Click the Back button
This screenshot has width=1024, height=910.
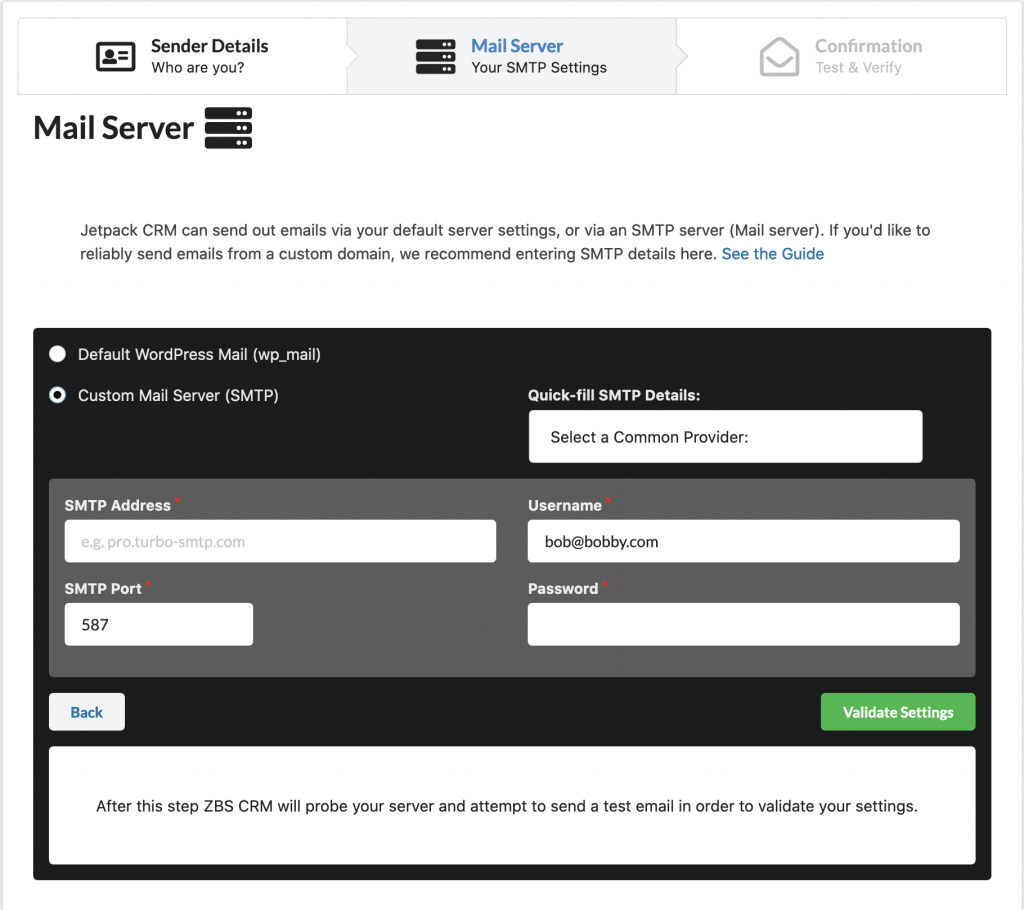pyautogui.click(x=87, y=712)
